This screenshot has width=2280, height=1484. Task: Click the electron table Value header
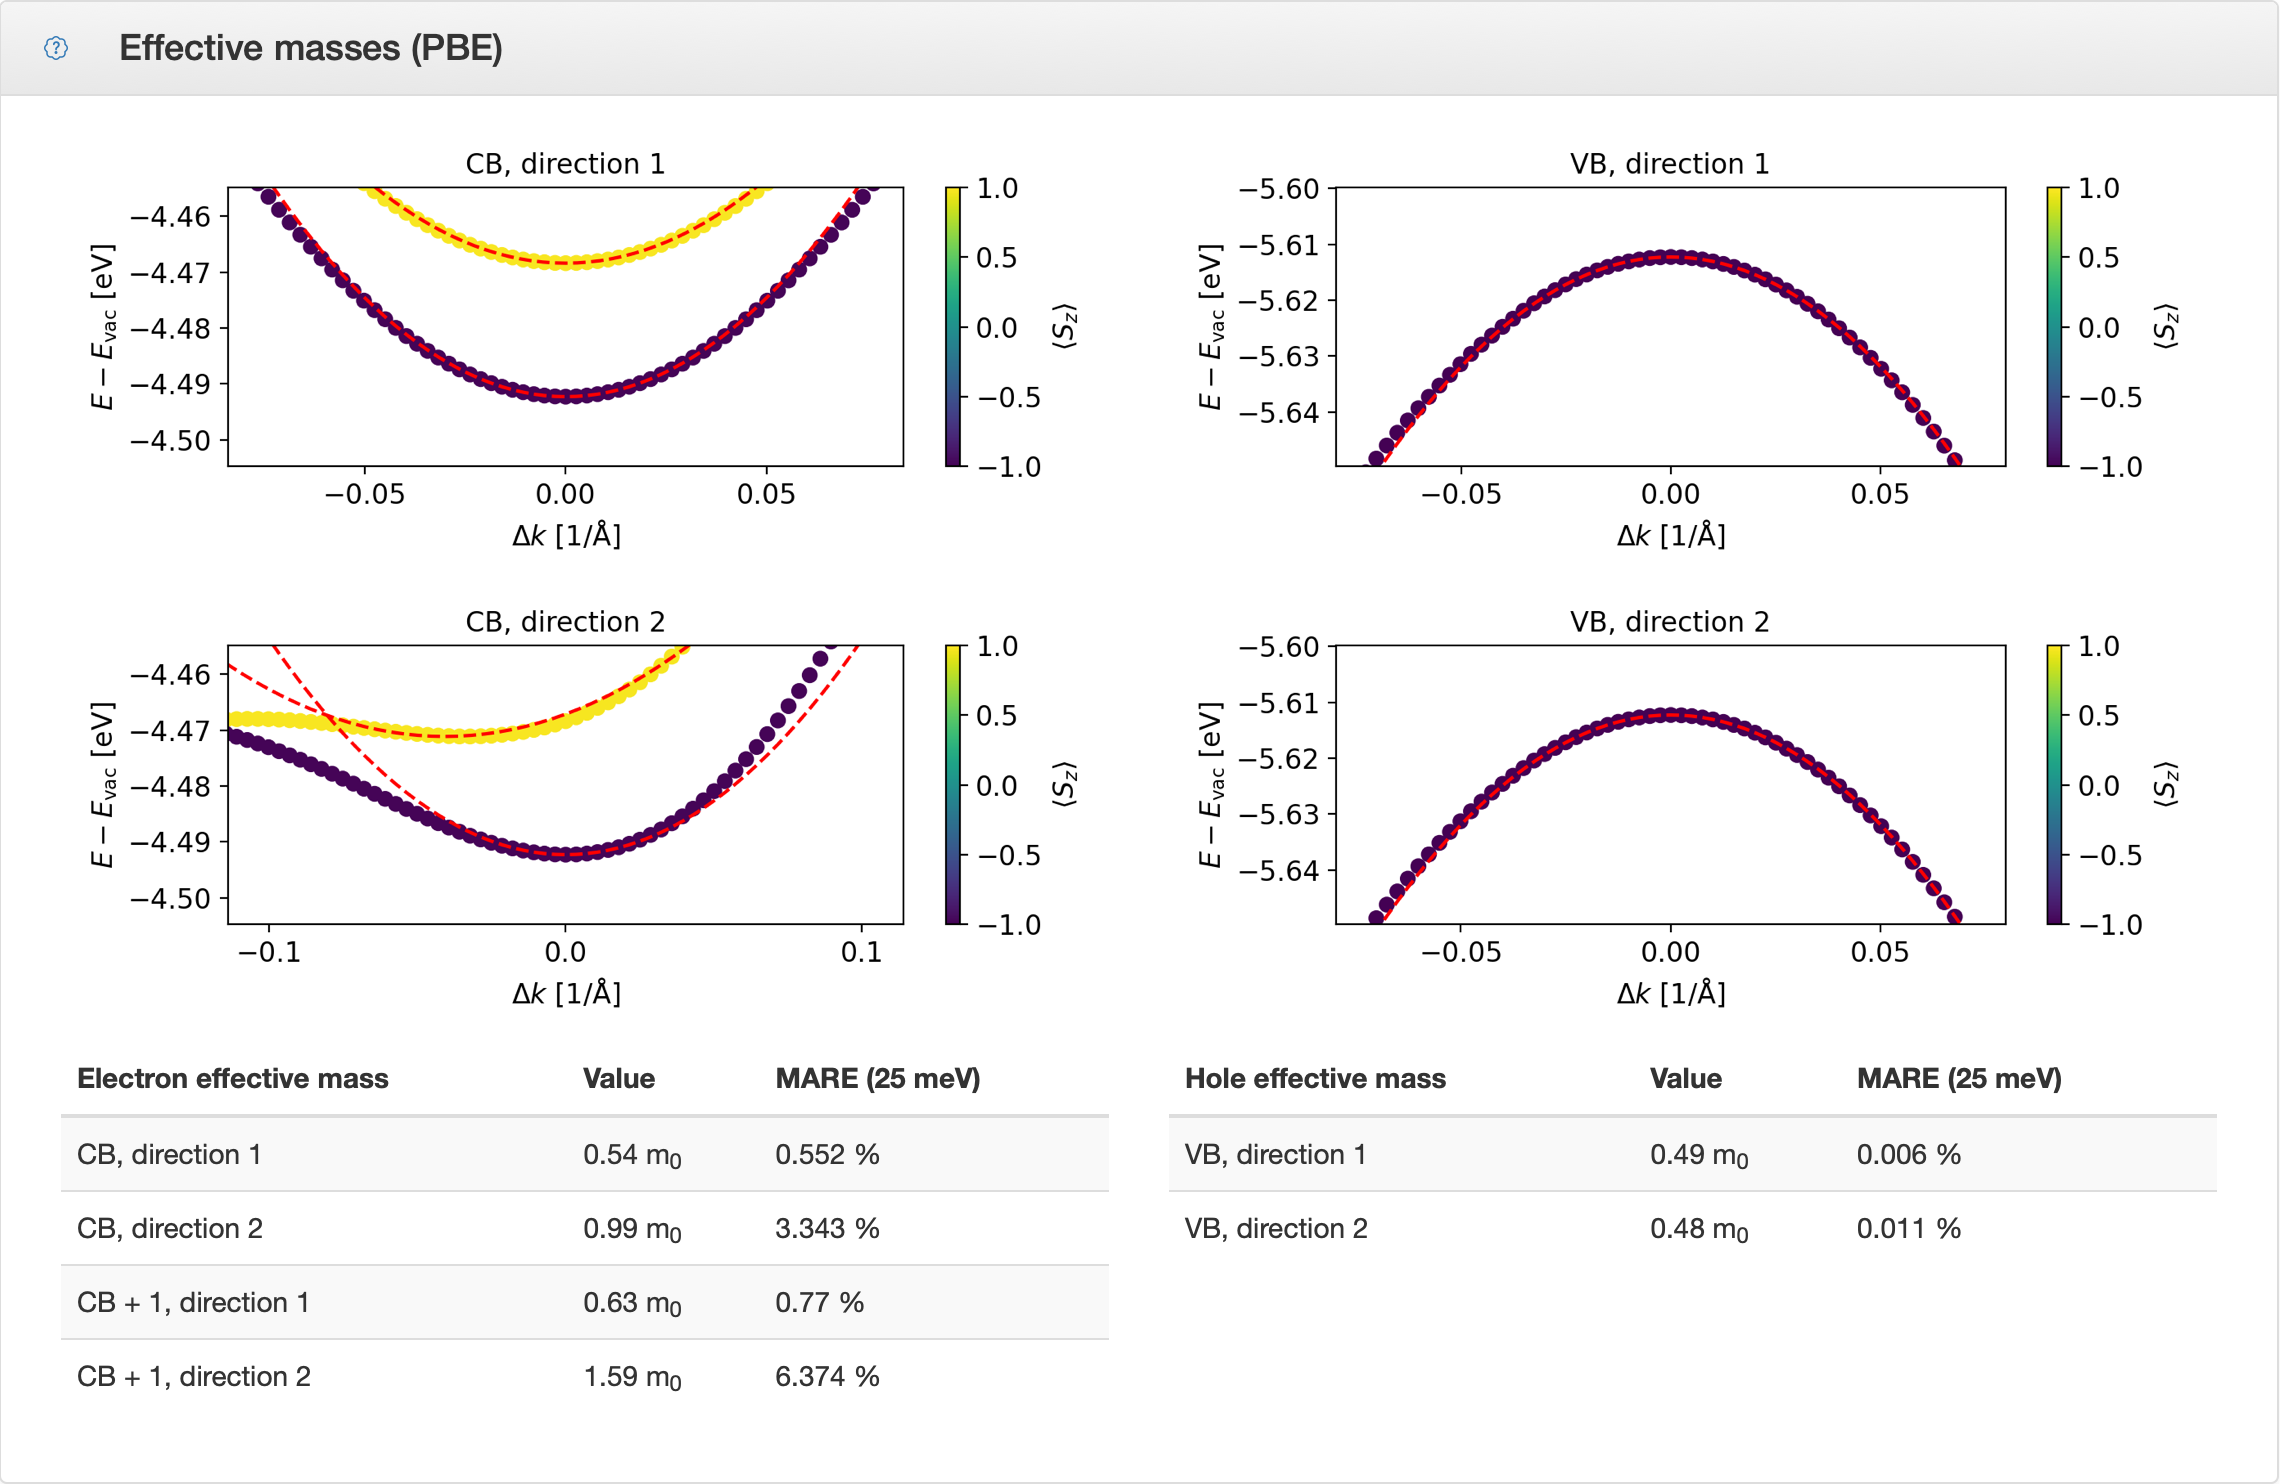[x=619, y=1078]
